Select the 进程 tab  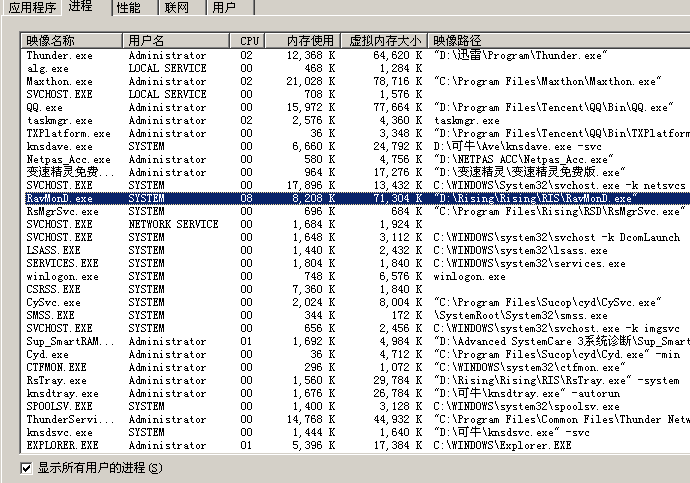click(81, 6)
